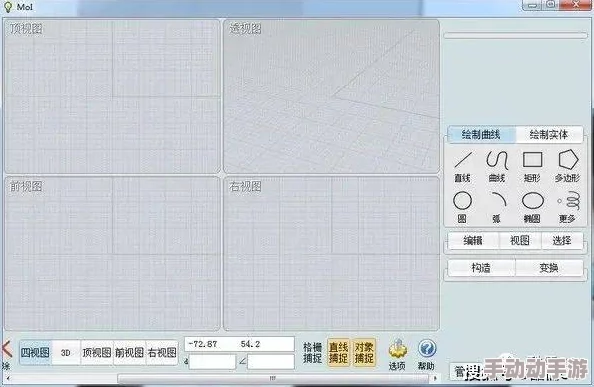
Task: Select the 多边形 polygon tool
Action: tap(567, 166)
